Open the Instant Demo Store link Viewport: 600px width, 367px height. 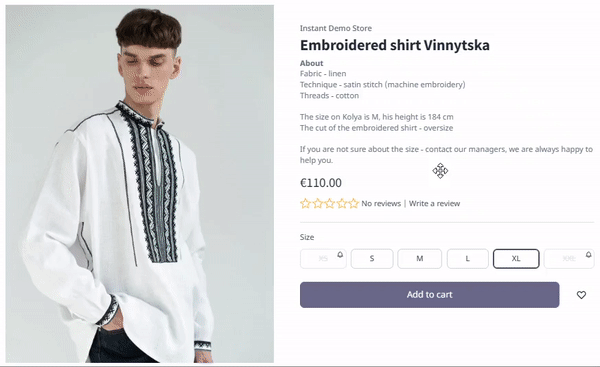tap(336, 28)
